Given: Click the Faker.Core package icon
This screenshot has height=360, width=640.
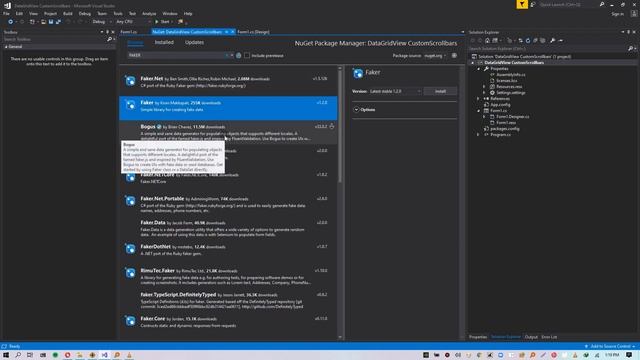Looking at the screenshot, I should [x=130, y=321].
